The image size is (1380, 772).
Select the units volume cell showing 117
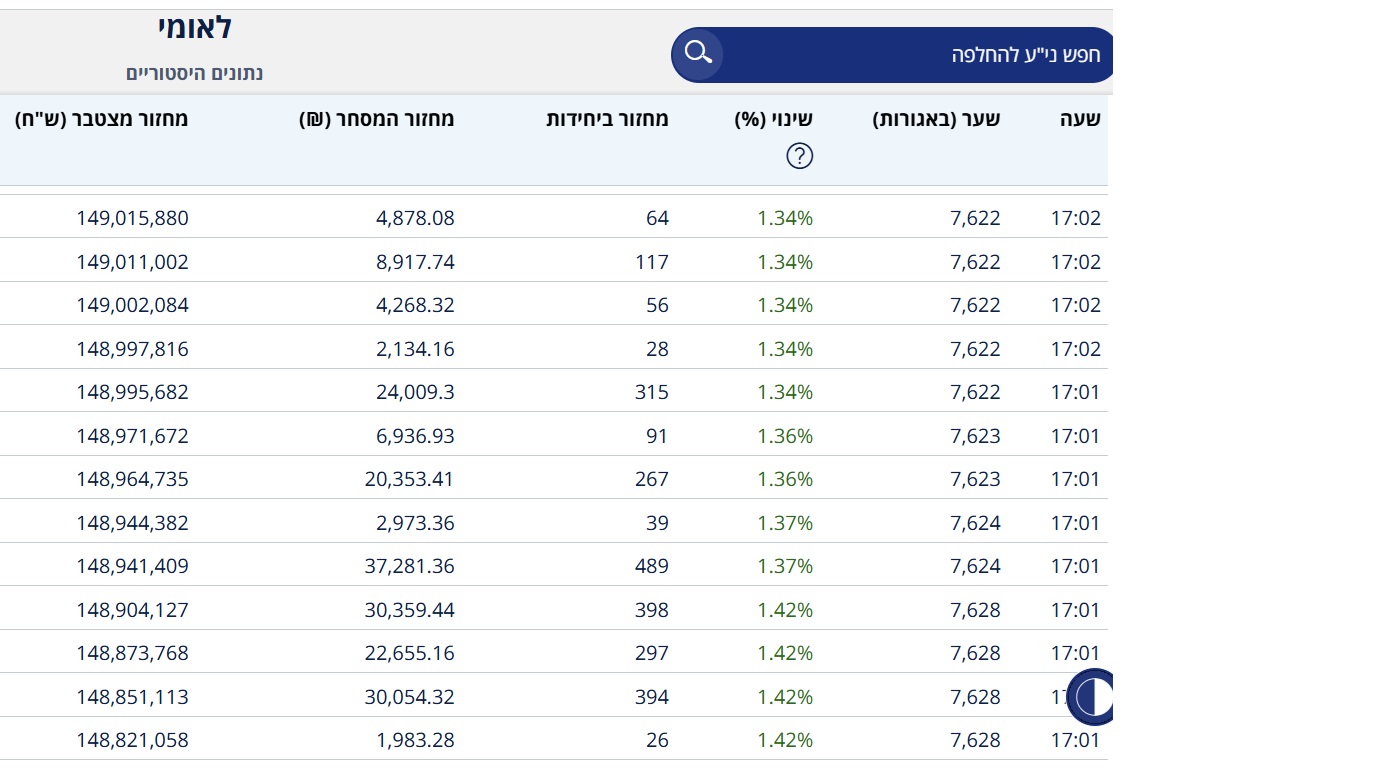(x=651, y=262)
